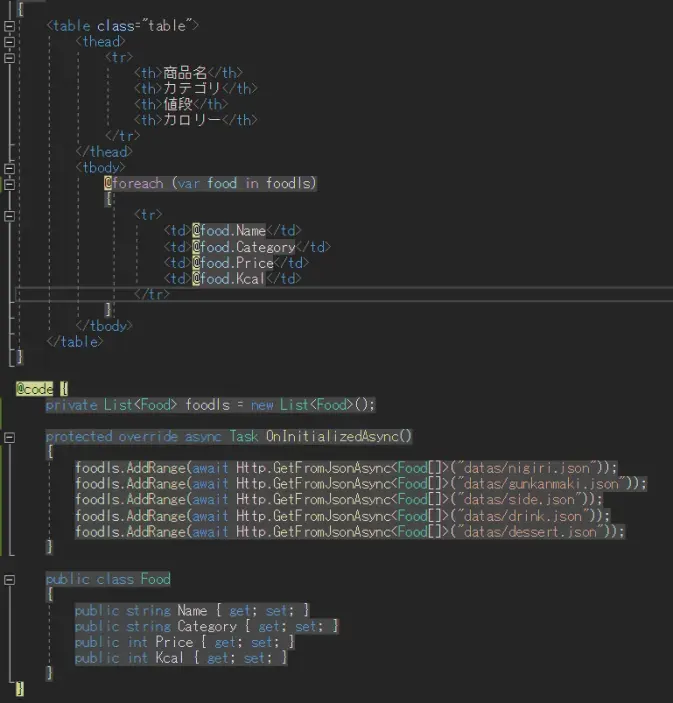Image resolution: width=673 pixels, height=703 pixels.
Task: Collapse the Food class definition
Action: pyautogui.click(x=10, y=579)
